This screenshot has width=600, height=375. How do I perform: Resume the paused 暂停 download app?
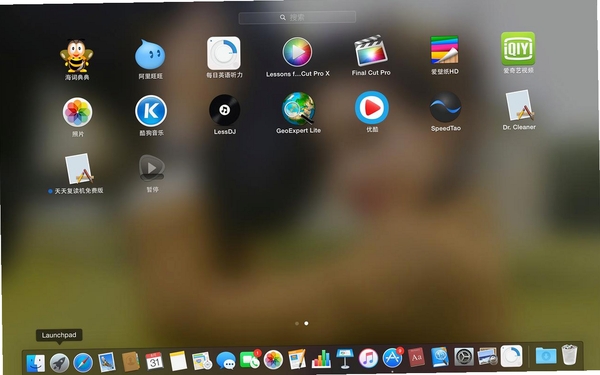[x=152, y=168]
